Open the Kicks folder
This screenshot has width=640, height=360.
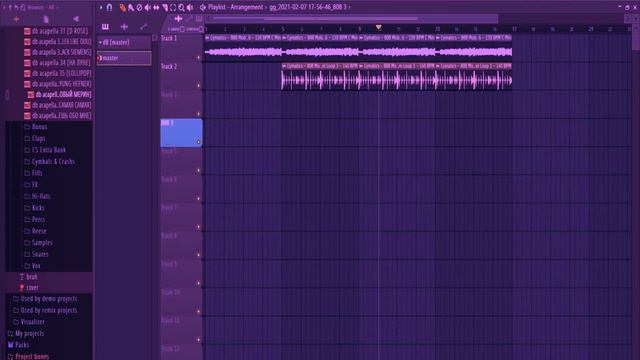coord(34,208)
